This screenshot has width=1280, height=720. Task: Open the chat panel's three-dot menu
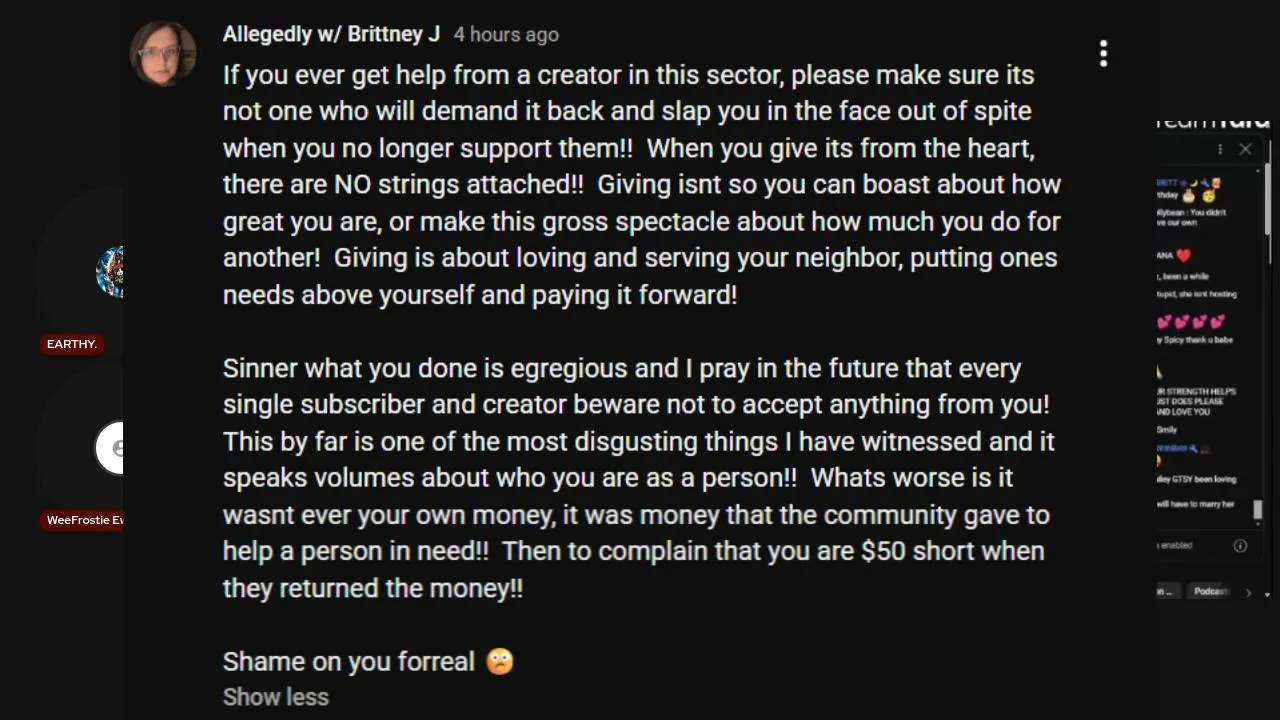pos(1220,149)
